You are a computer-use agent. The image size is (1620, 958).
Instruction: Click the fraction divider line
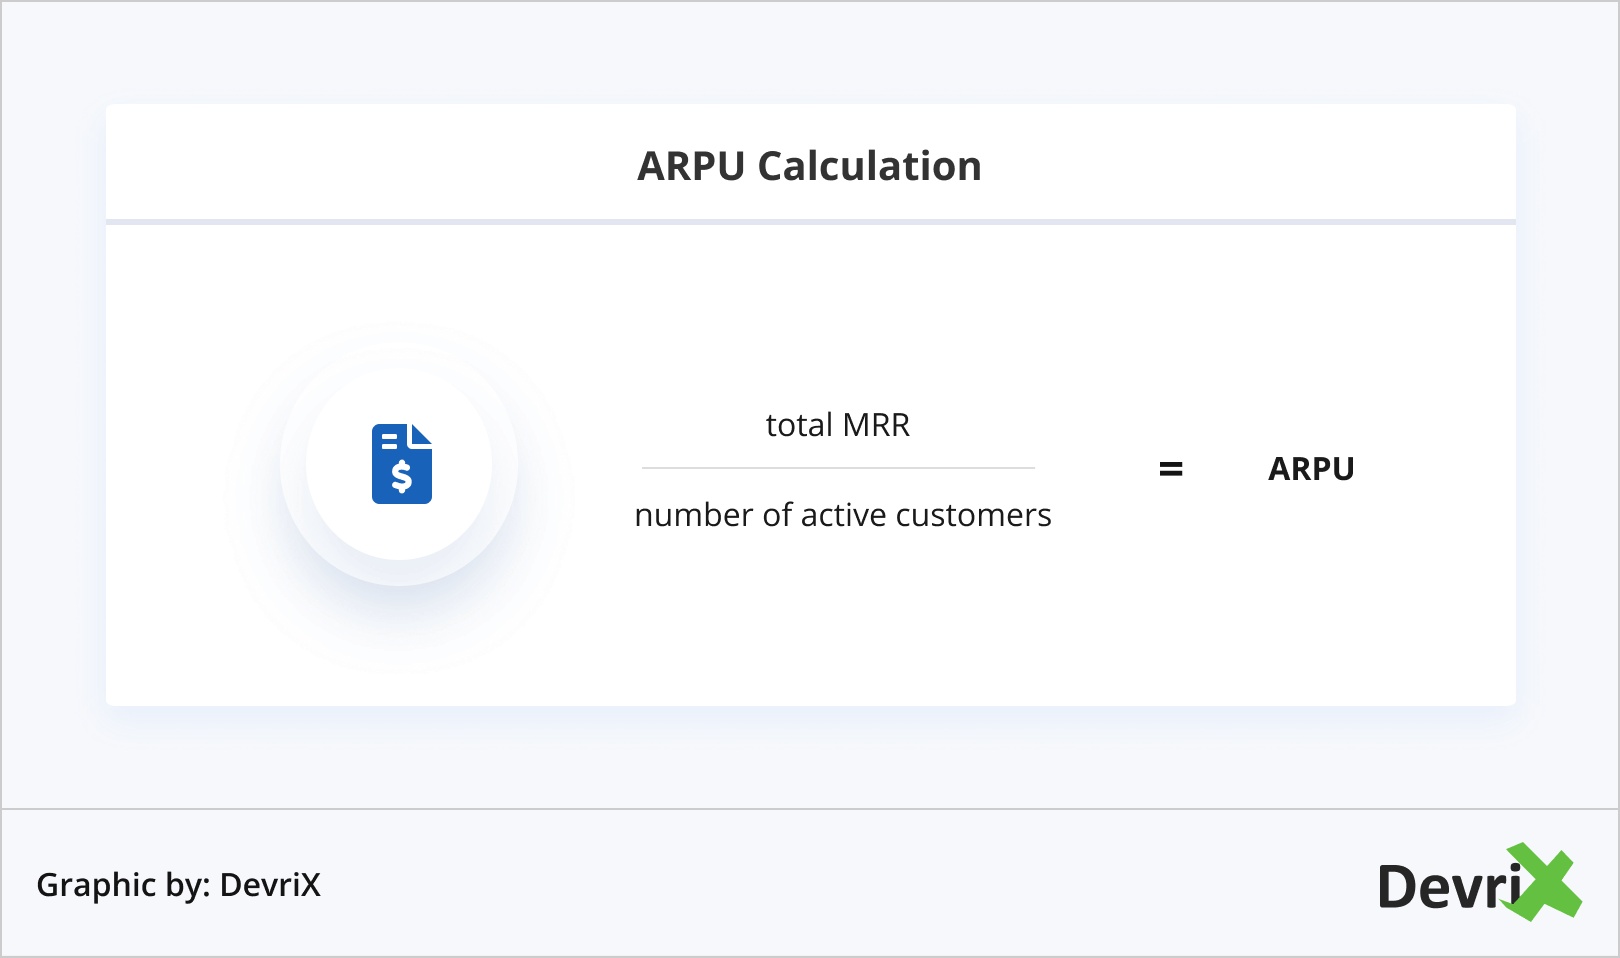(838, 468)
